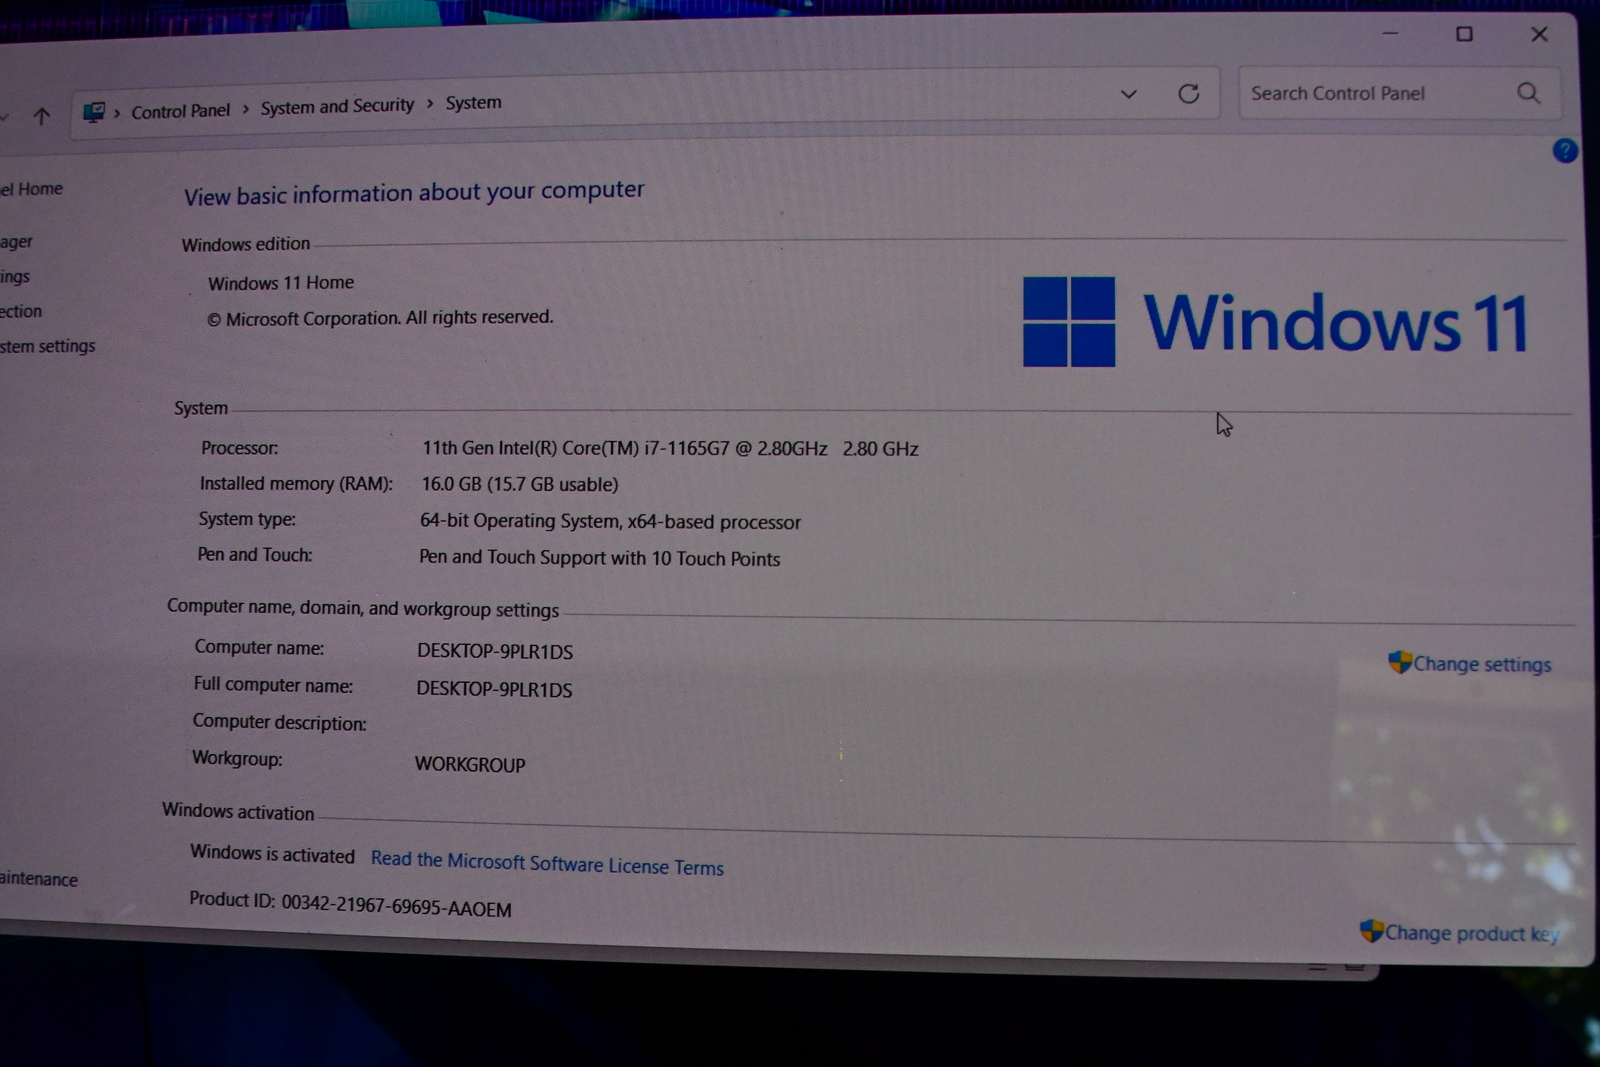Click the Product ID number text
This screenshot has height=1067, width=1600.
(x=396, y=904)
